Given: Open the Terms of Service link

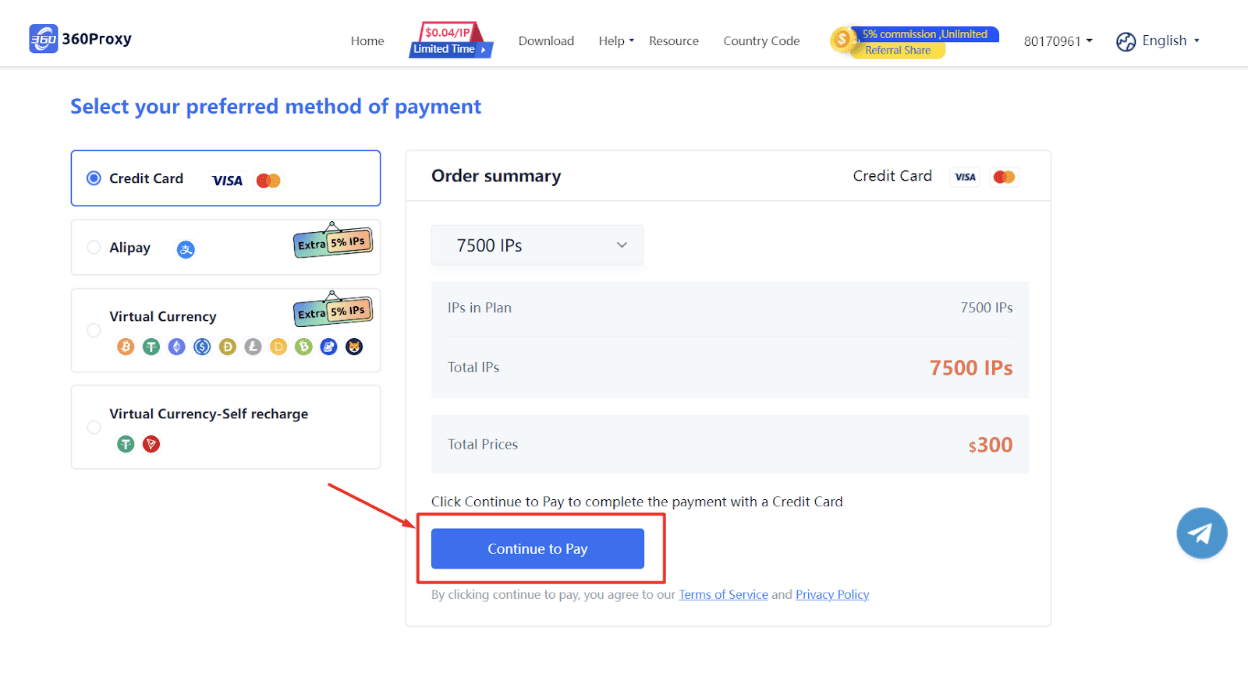Looking at the screenshot, I should (723, 595).
